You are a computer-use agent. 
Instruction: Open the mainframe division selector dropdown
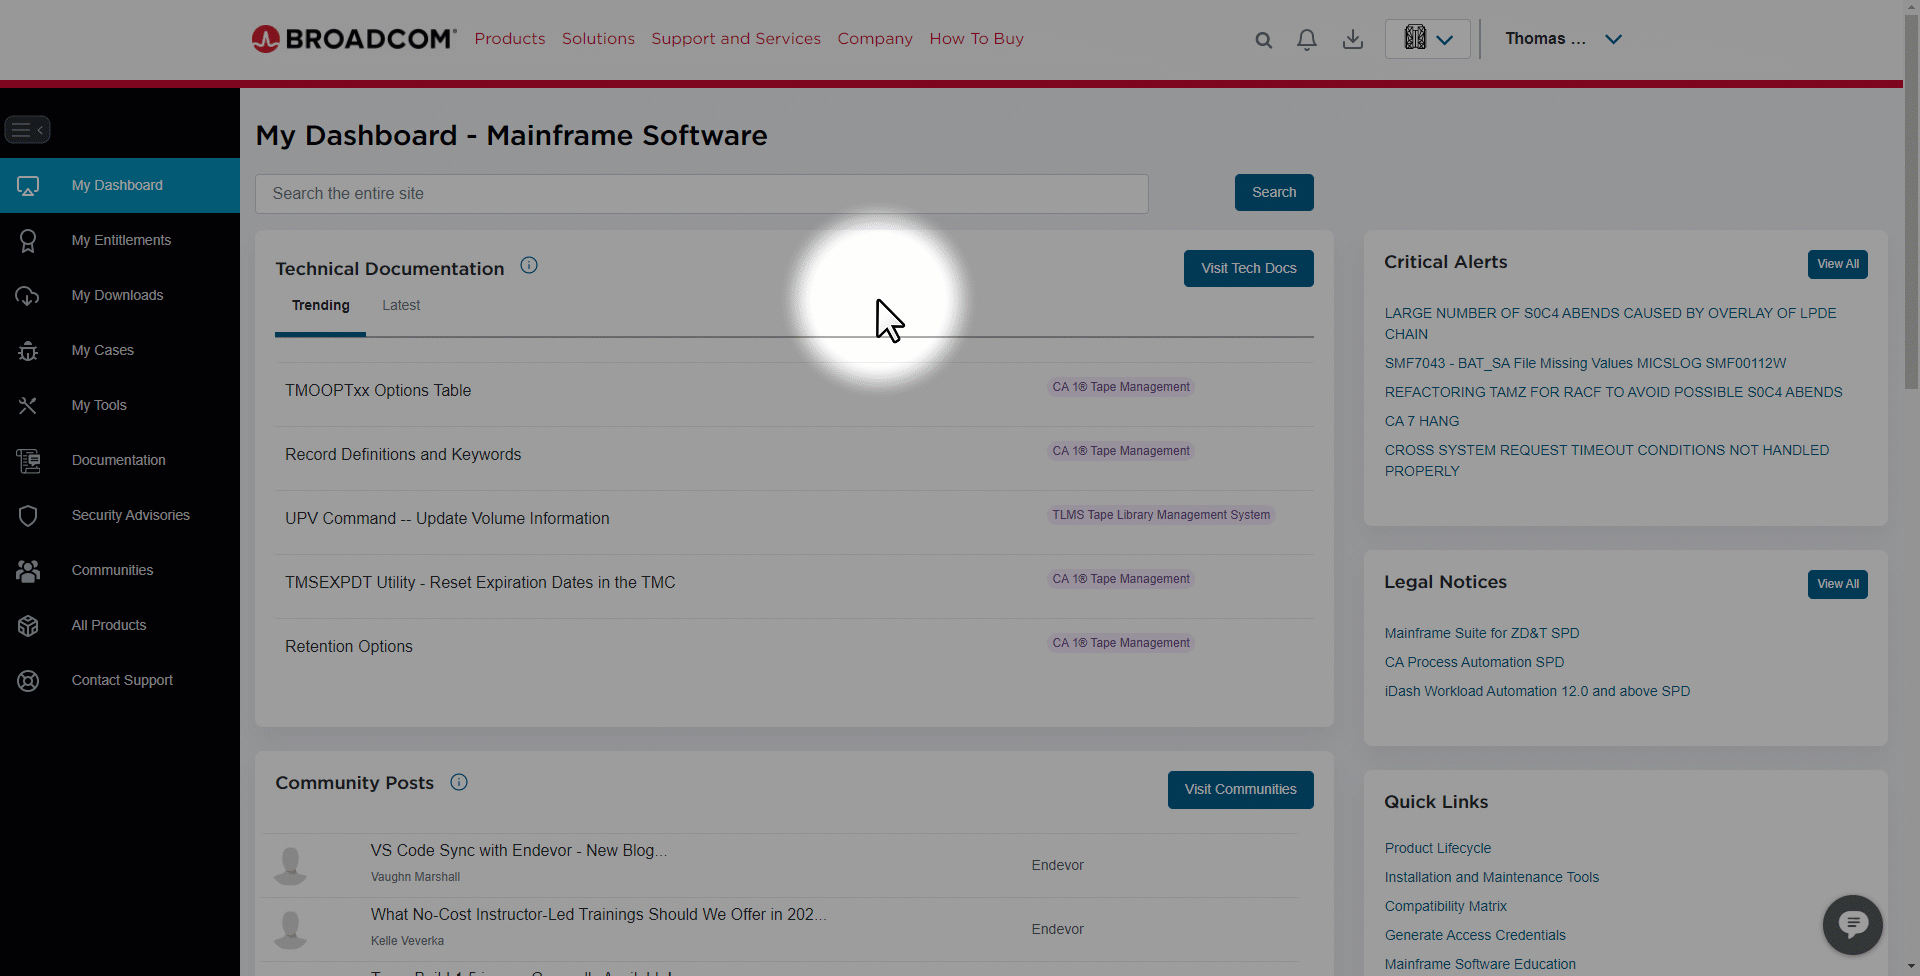pyautogui.click(x=1428, y=39)
